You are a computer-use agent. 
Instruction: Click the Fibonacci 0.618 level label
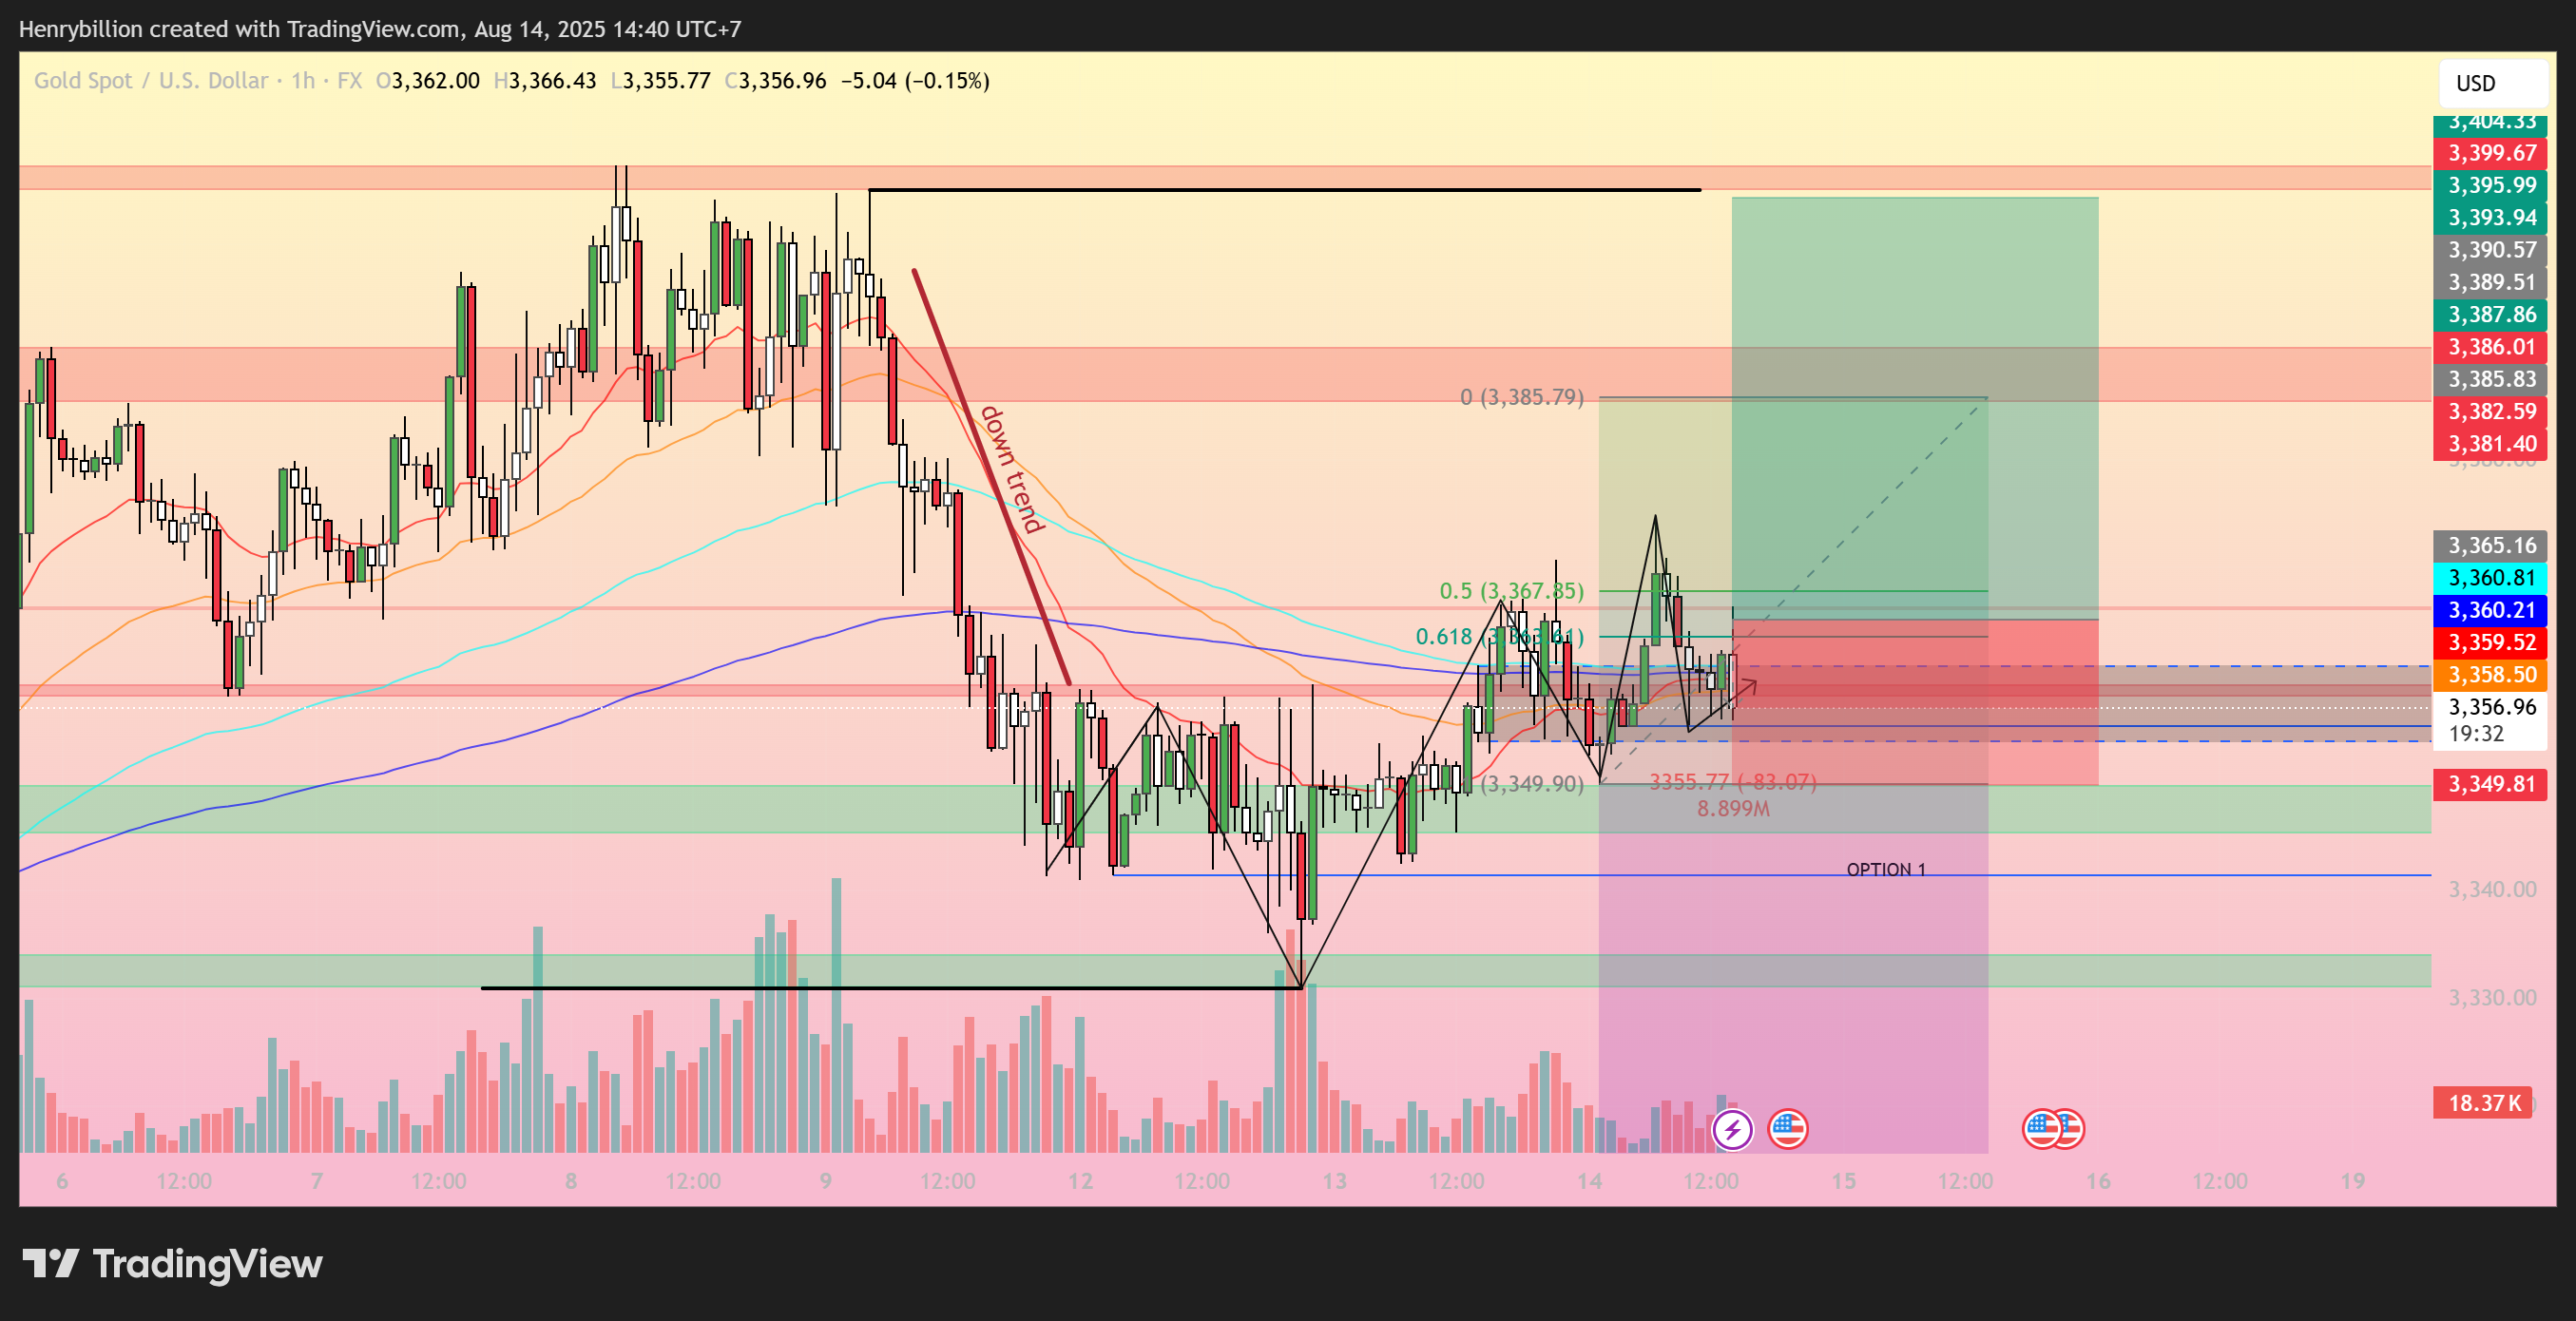[1499, 637]
